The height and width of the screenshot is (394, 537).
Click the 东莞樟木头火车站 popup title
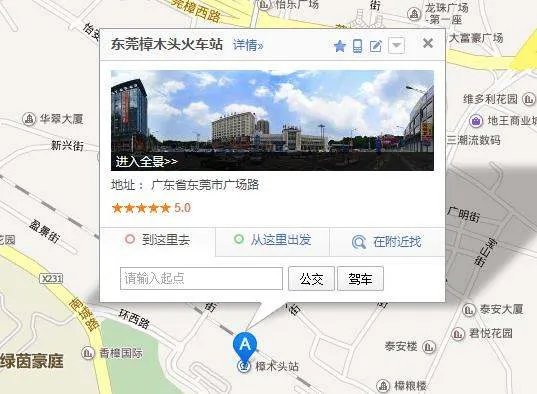(167, 45)
